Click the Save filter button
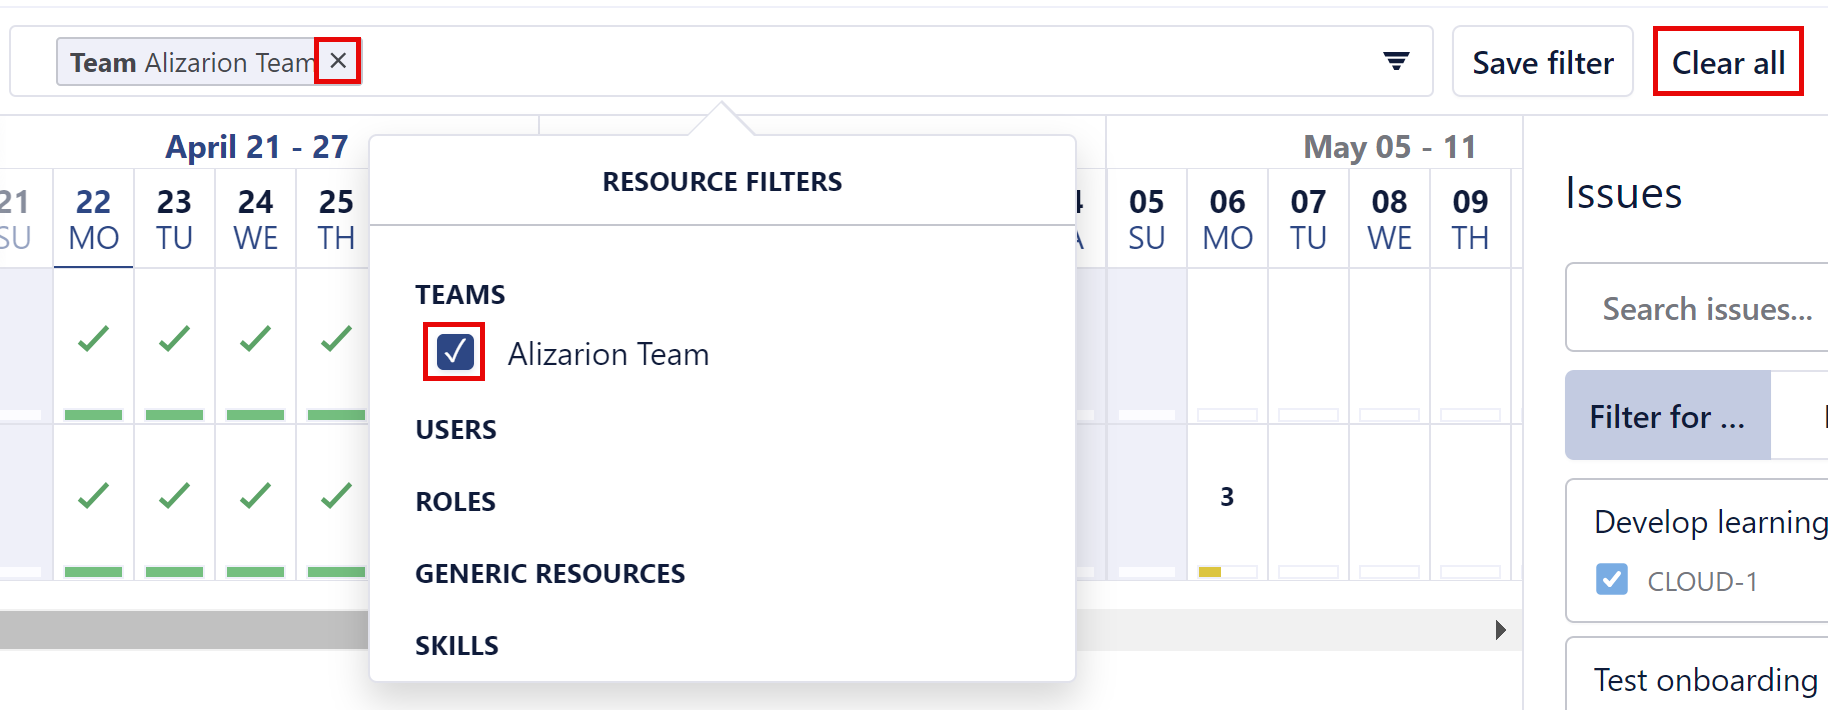This screenshot has height=710, width=1828. (1542, 63)
